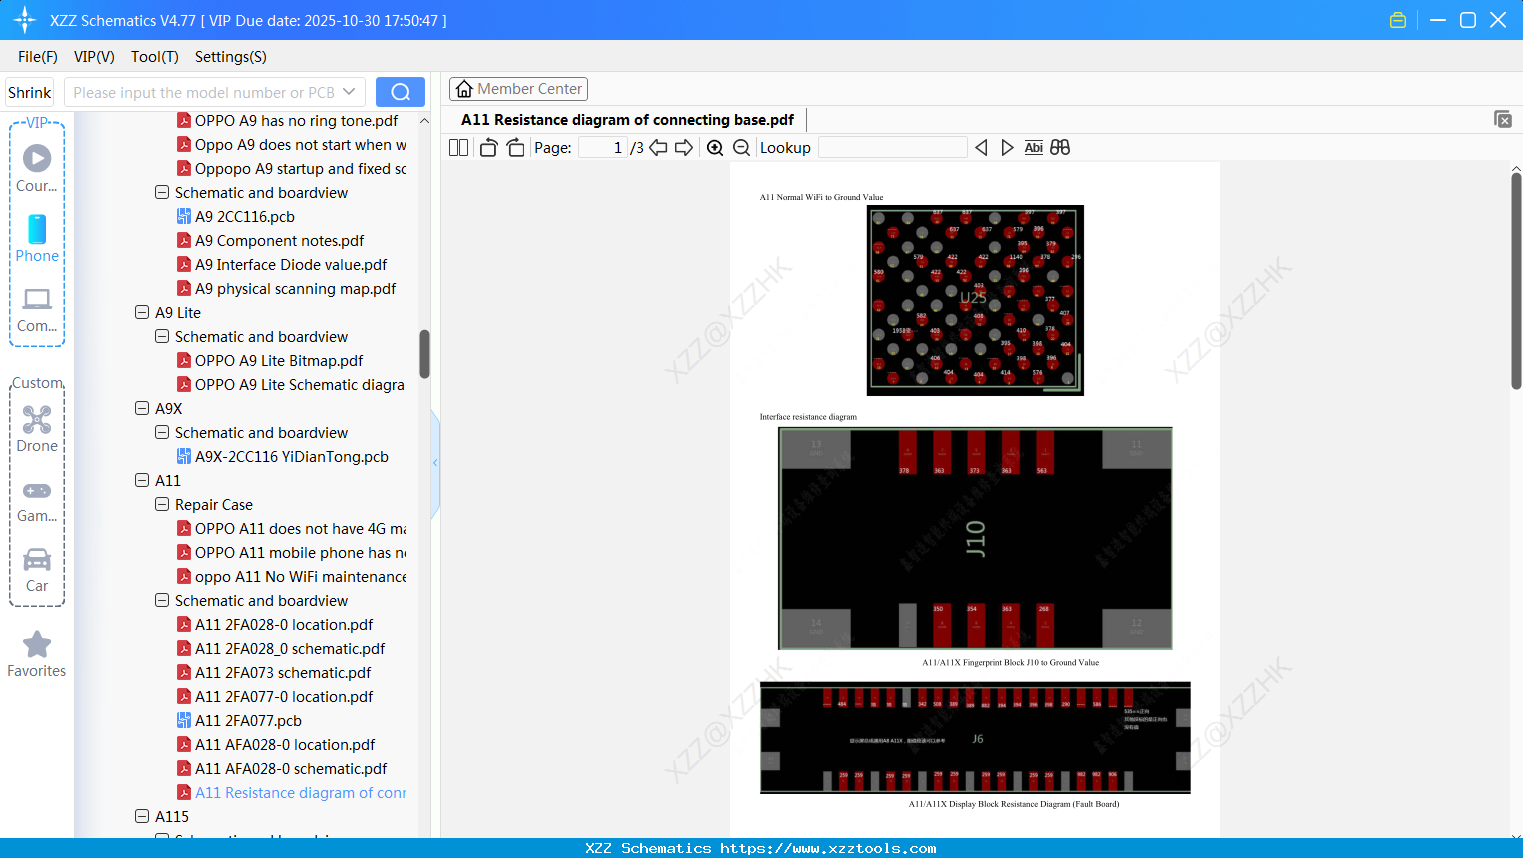1523x858 pixels.
Task: Open the Car category
Action: 37,570
